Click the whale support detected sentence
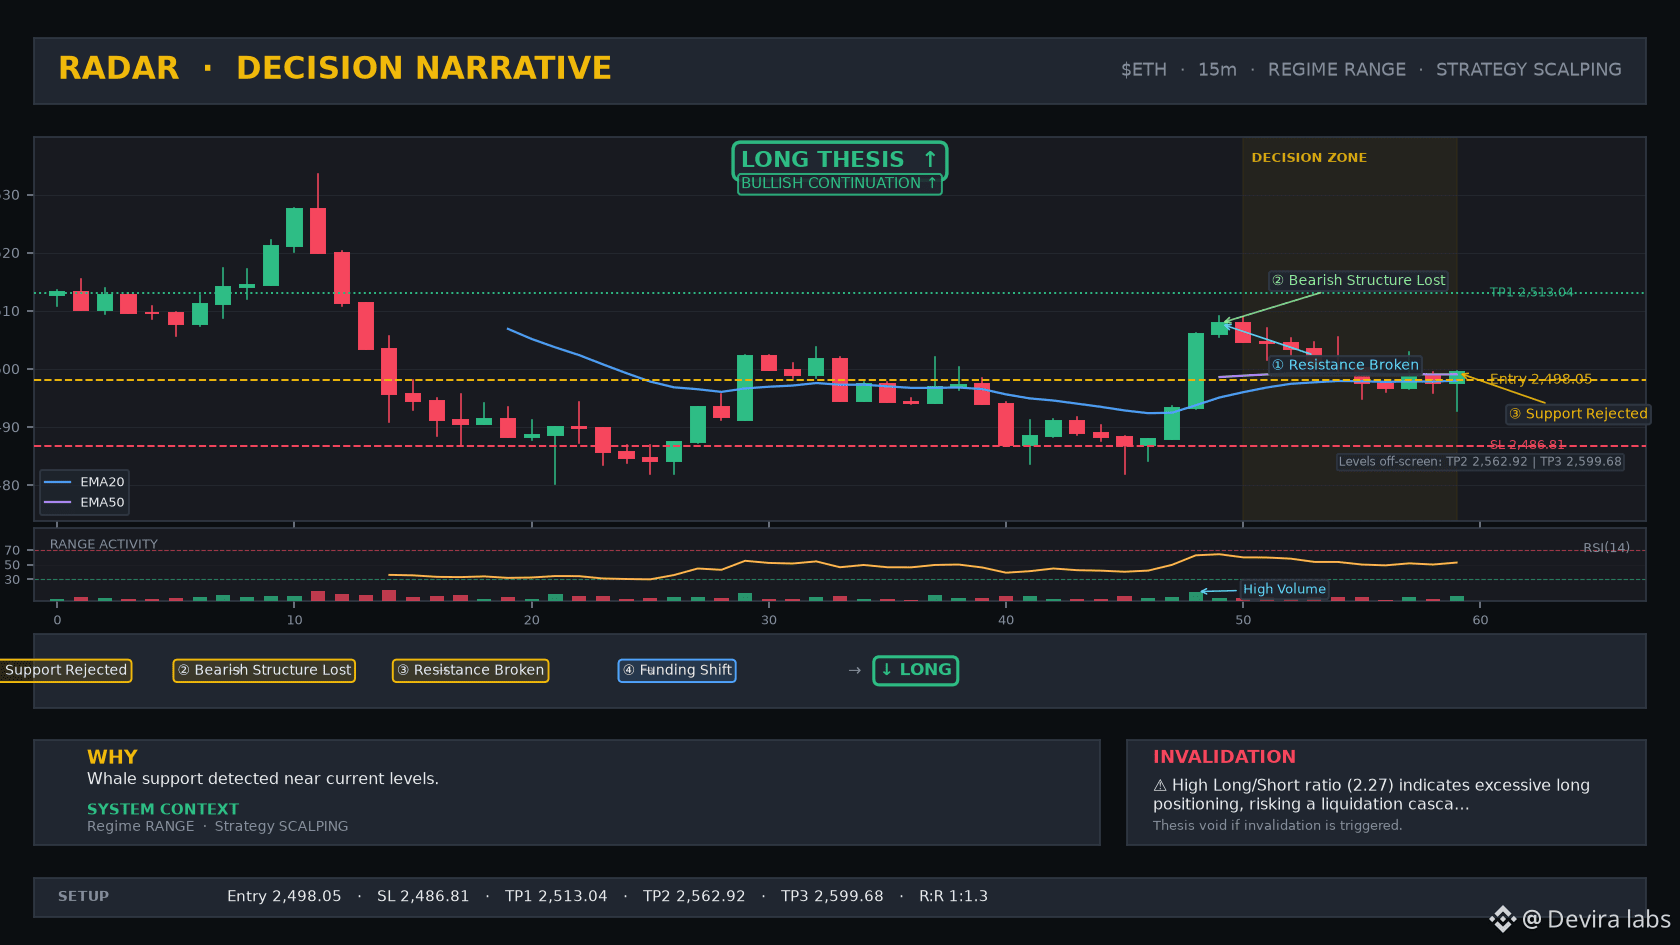 [263, 779]
